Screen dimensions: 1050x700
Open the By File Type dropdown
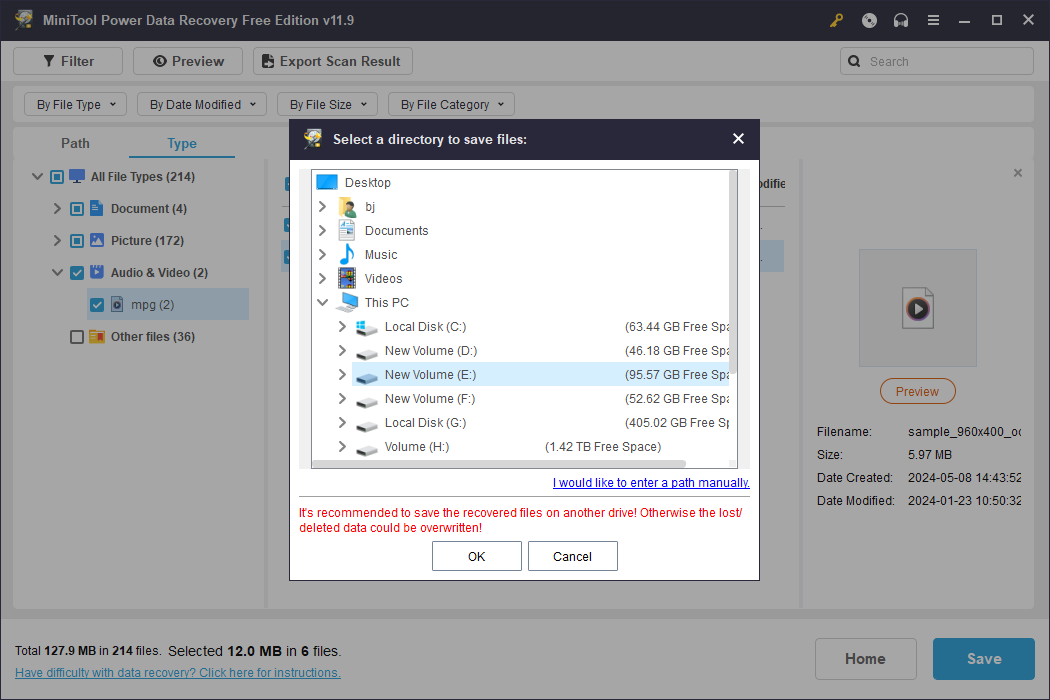click(x=76, y=104)
